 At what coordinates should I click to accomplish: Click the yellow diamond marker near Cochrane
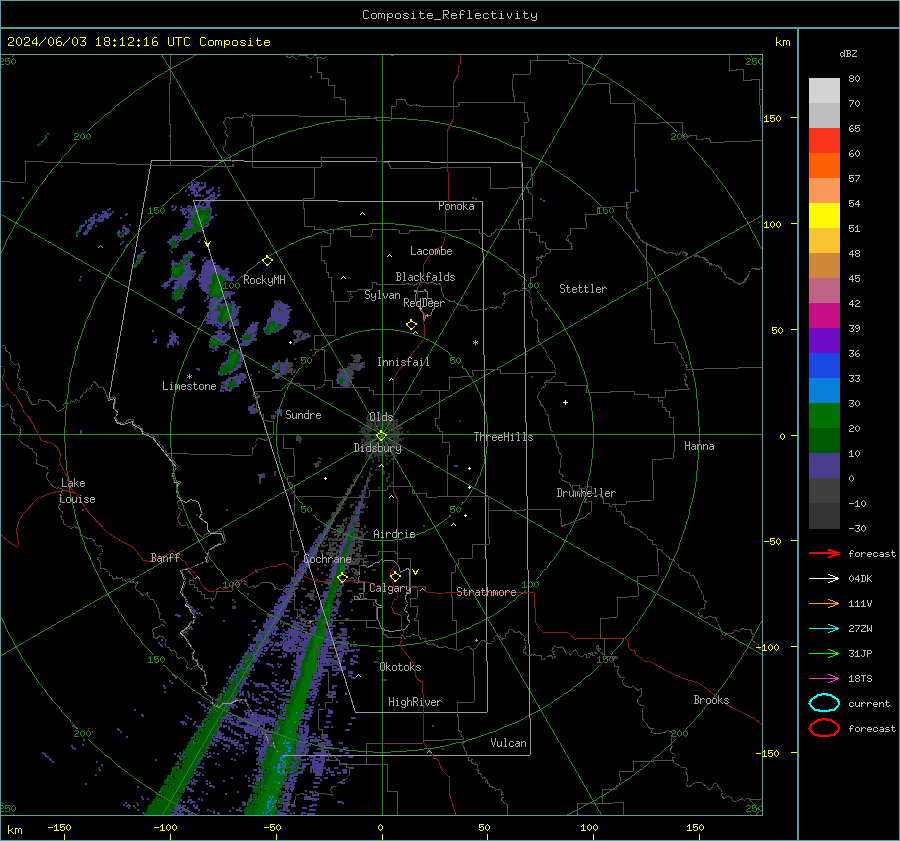click(x=342, y=578)
